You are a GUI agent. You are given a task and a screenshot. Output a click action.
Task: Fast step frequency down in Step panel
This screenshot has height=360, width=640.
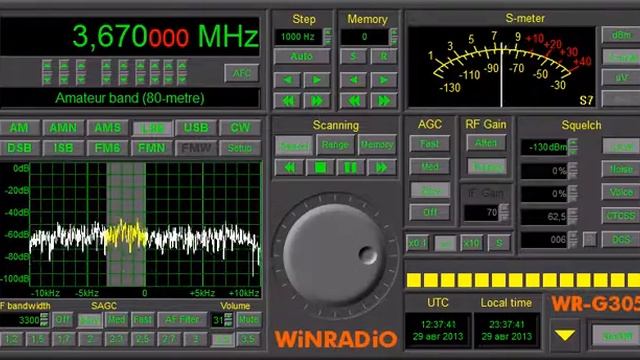tap(287, 100)
